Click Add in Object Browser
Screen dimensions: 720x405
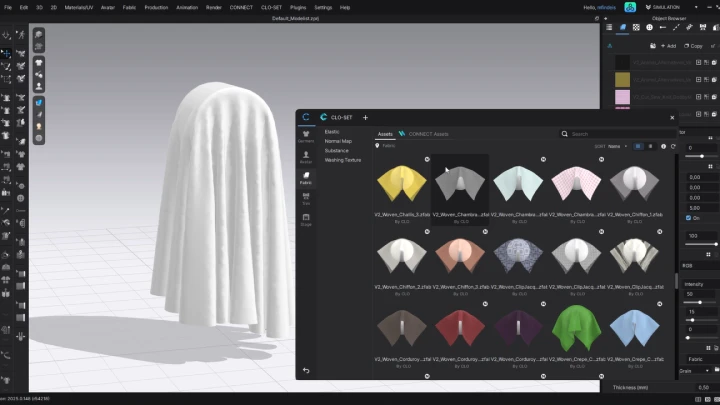coord(668,46)
